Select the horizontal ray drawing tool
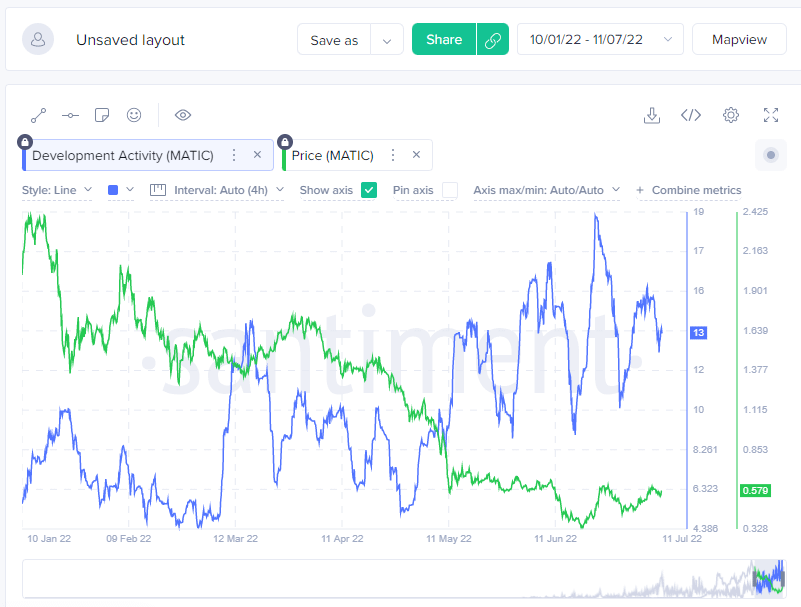 tap(70, 115)
